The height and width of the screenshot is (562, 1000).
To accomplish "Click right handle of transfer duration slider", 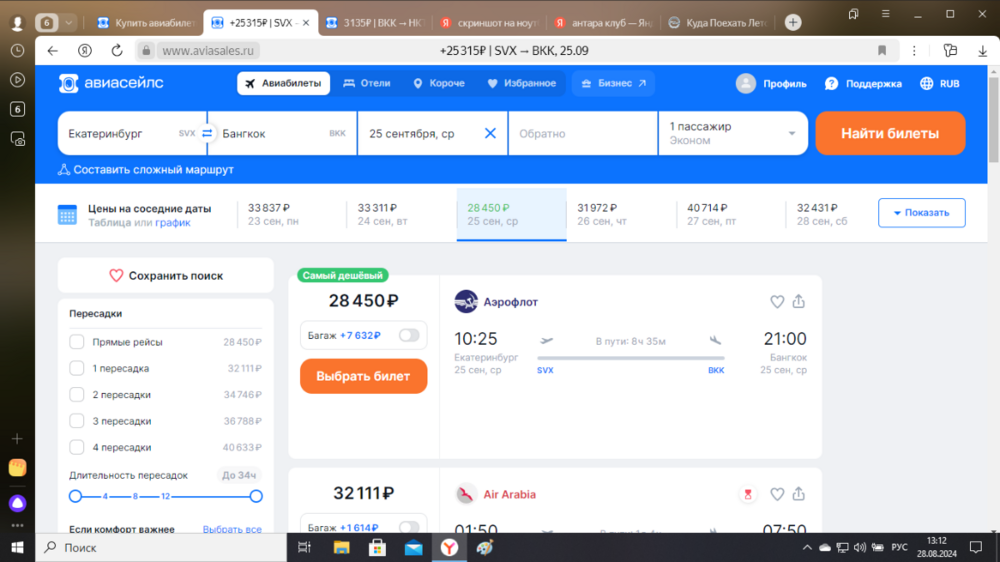I will coord(256,496).
